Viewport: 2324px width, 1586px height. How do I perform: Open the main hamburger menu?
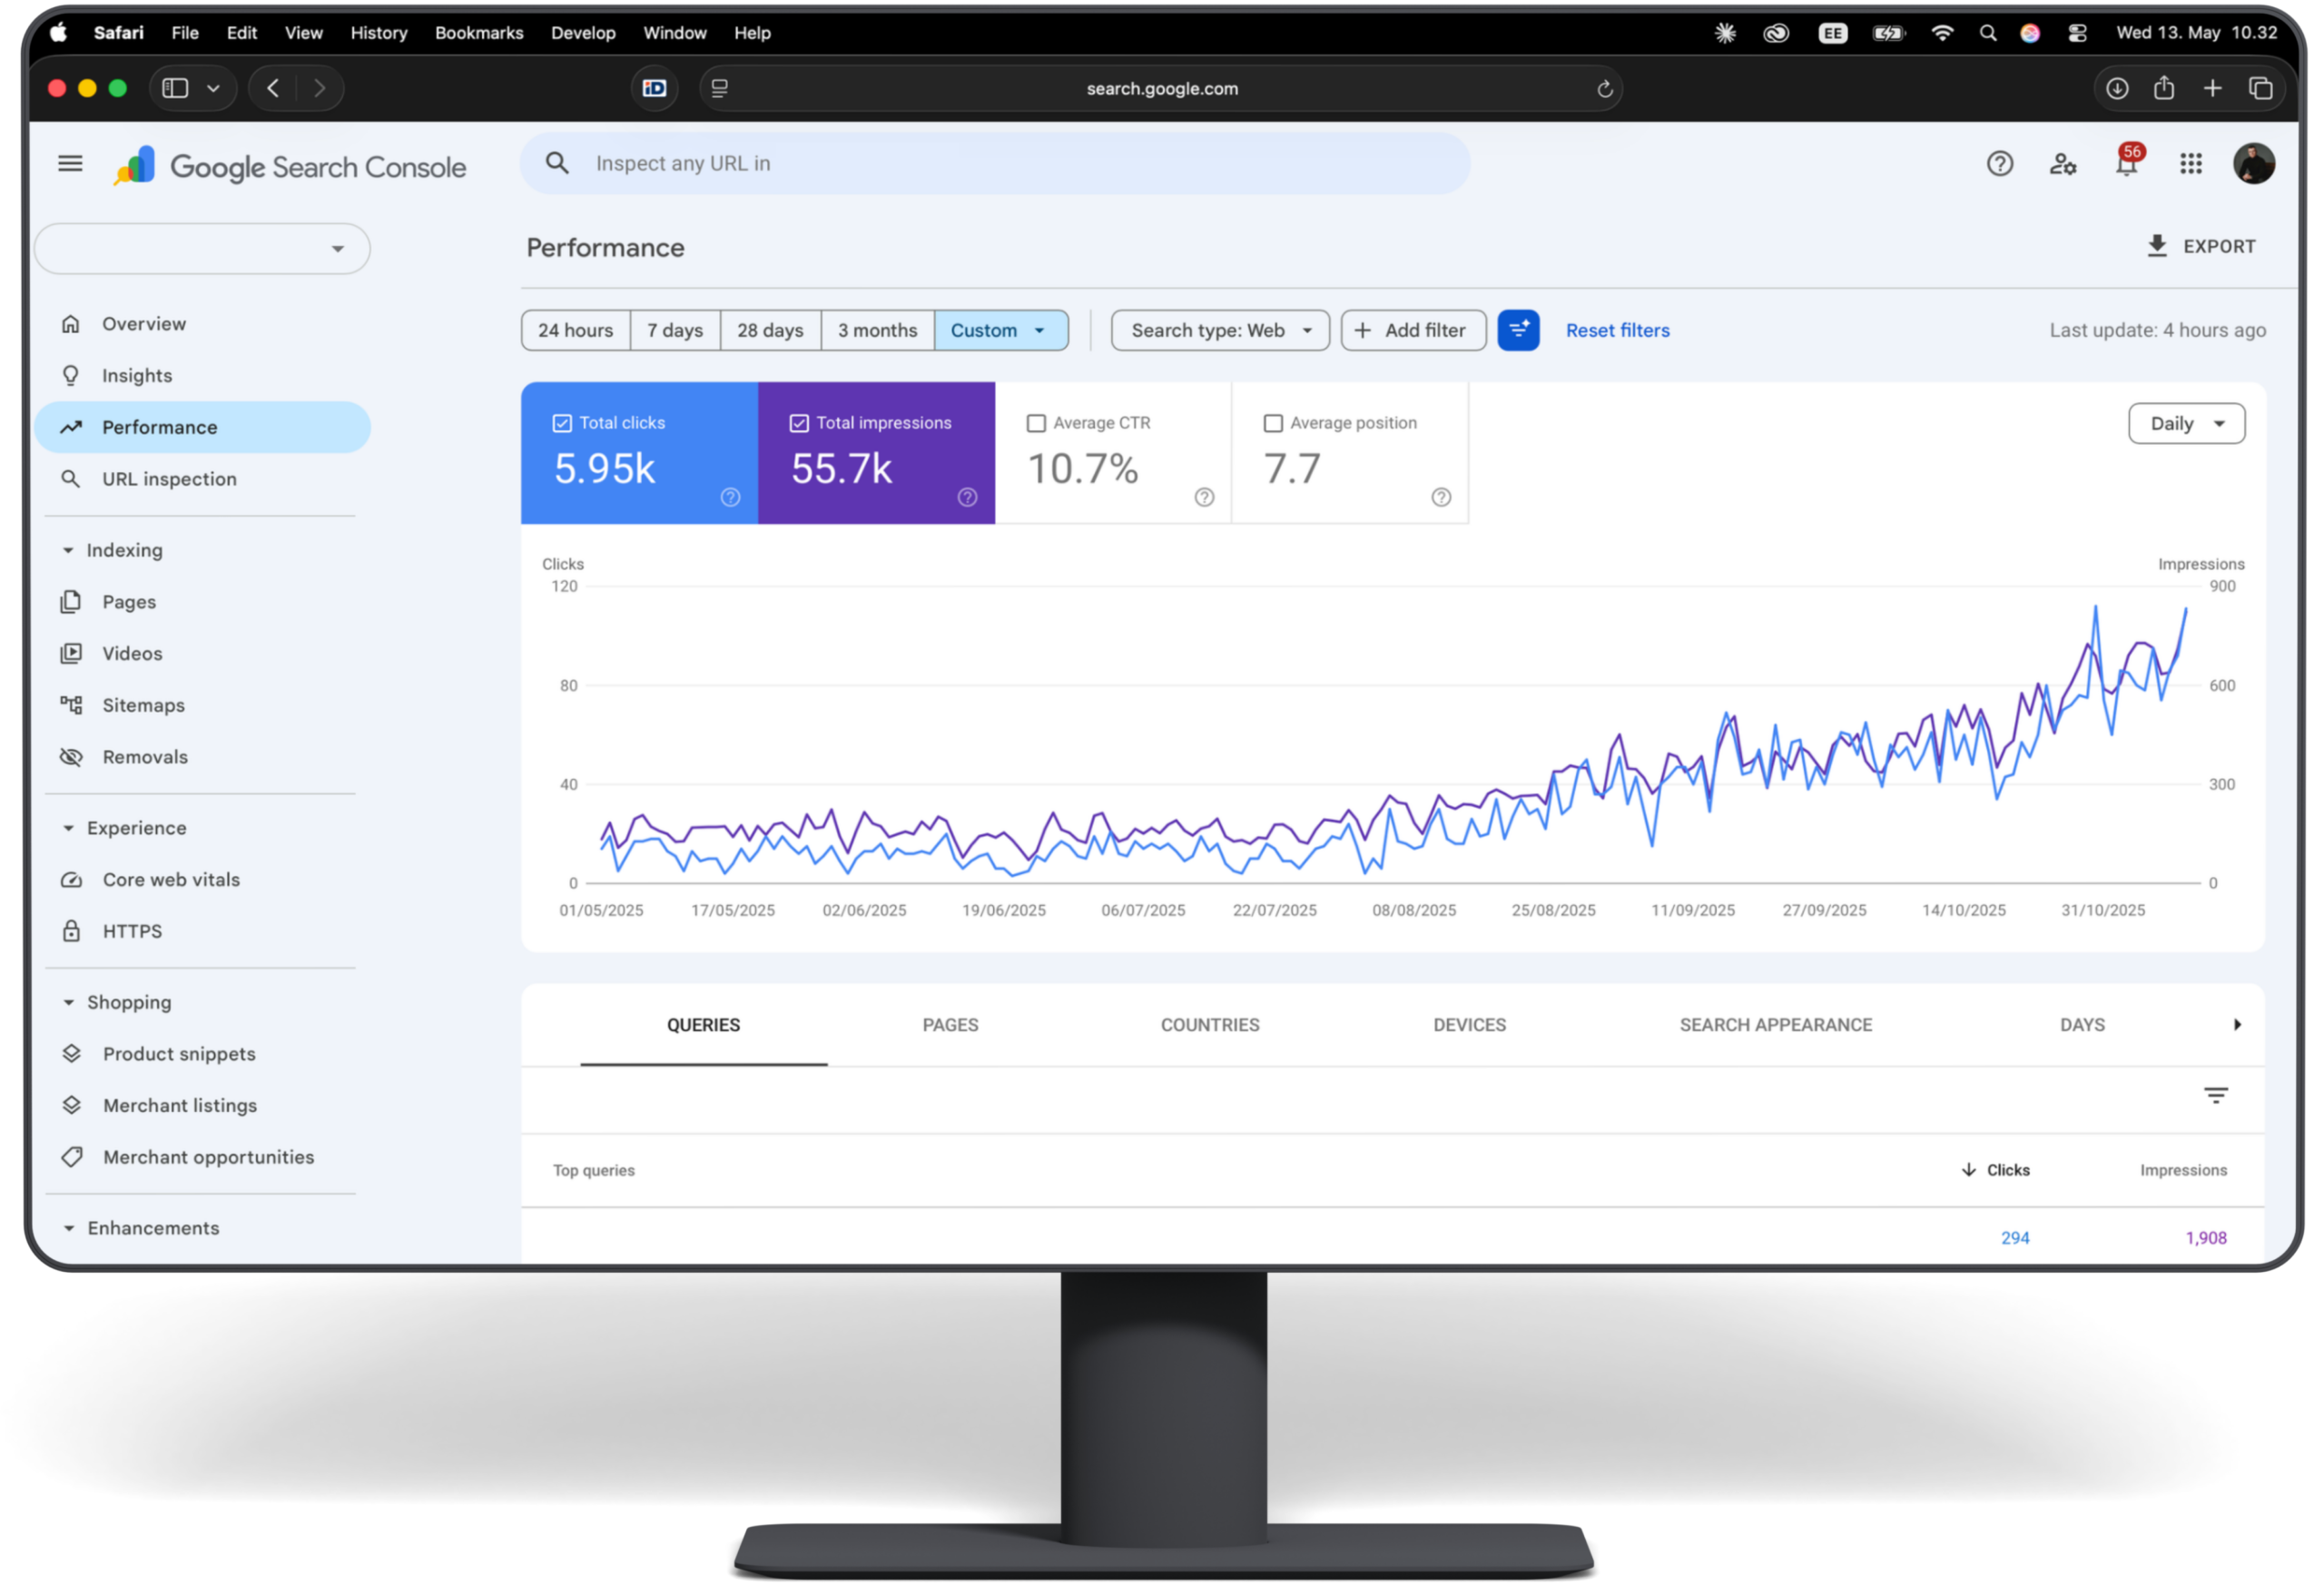[70, 164]
